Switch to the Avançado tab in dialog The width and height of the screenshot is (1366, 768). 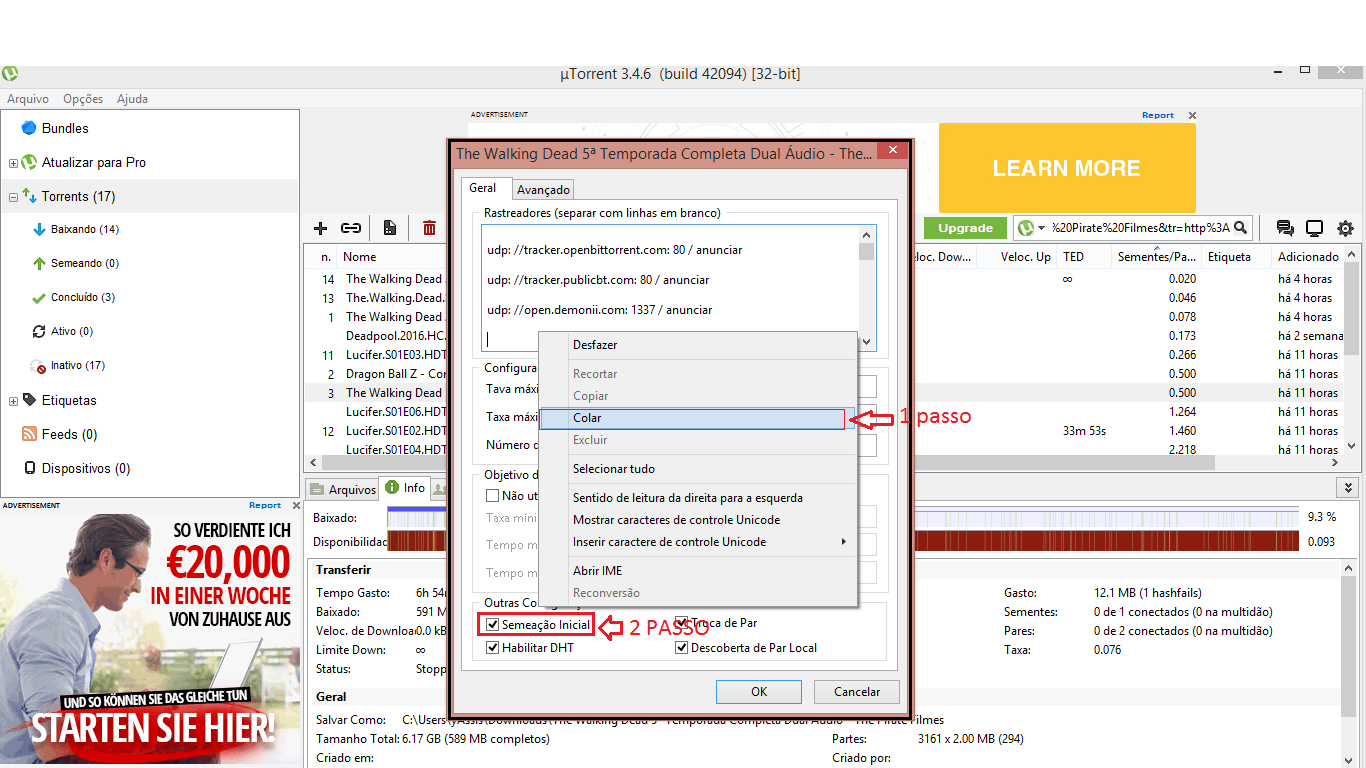[544, 189]
